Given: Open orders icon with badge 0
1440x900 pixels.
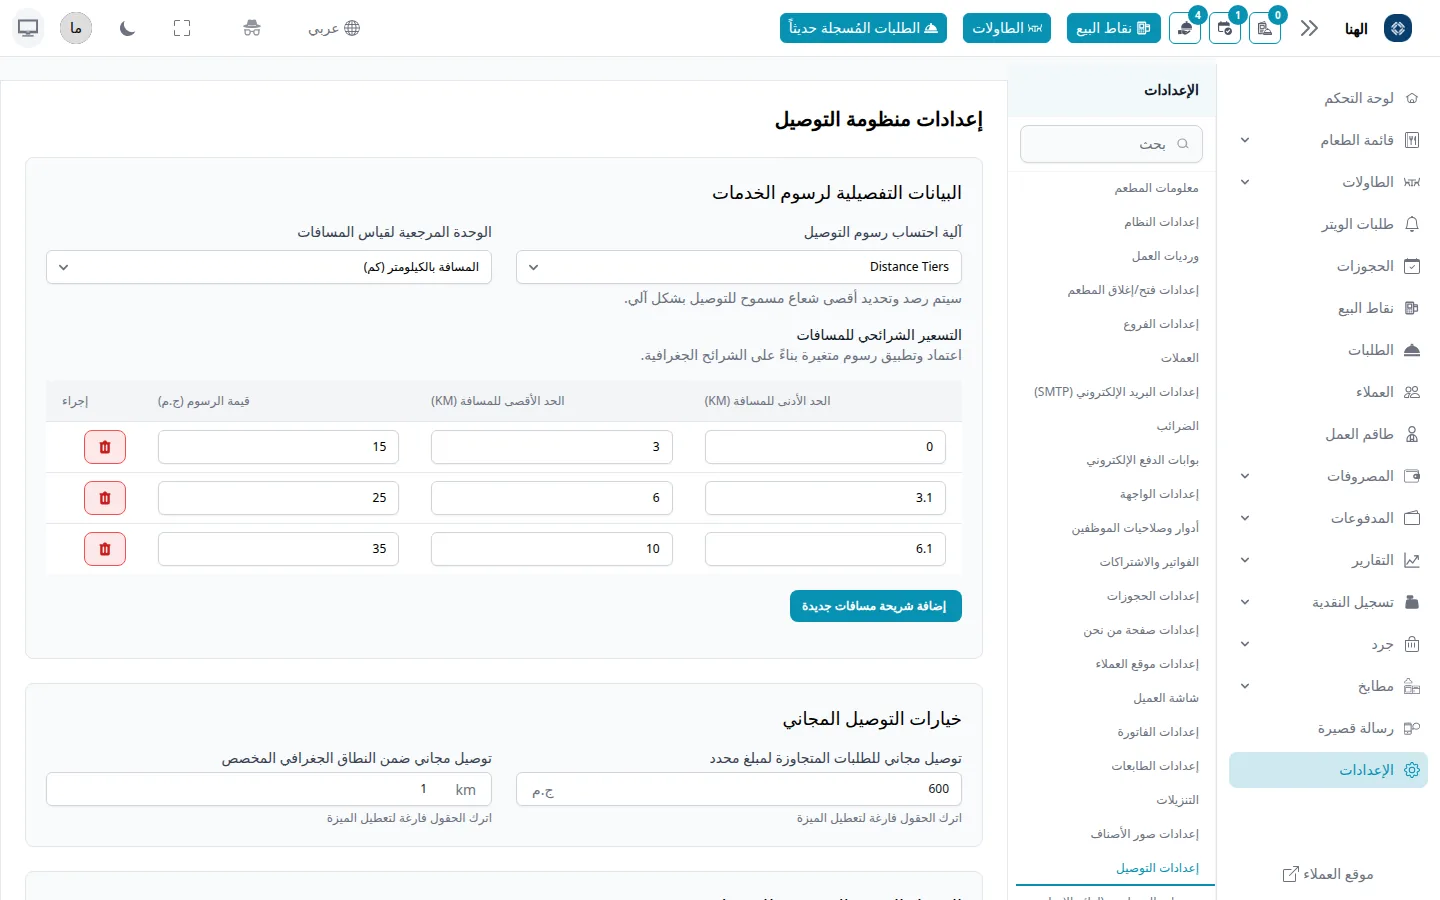Looking at the screenshot, I should [x=1265, y=28].
